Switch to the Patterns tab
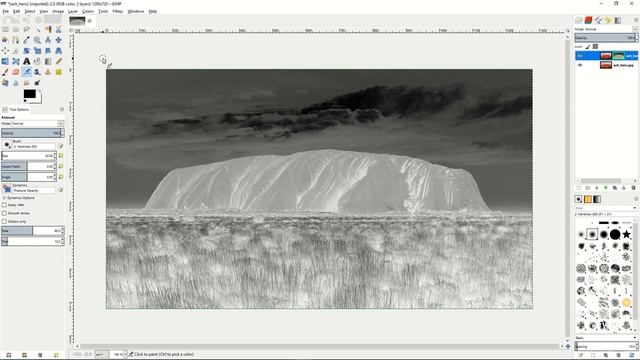 coord(588,199)
